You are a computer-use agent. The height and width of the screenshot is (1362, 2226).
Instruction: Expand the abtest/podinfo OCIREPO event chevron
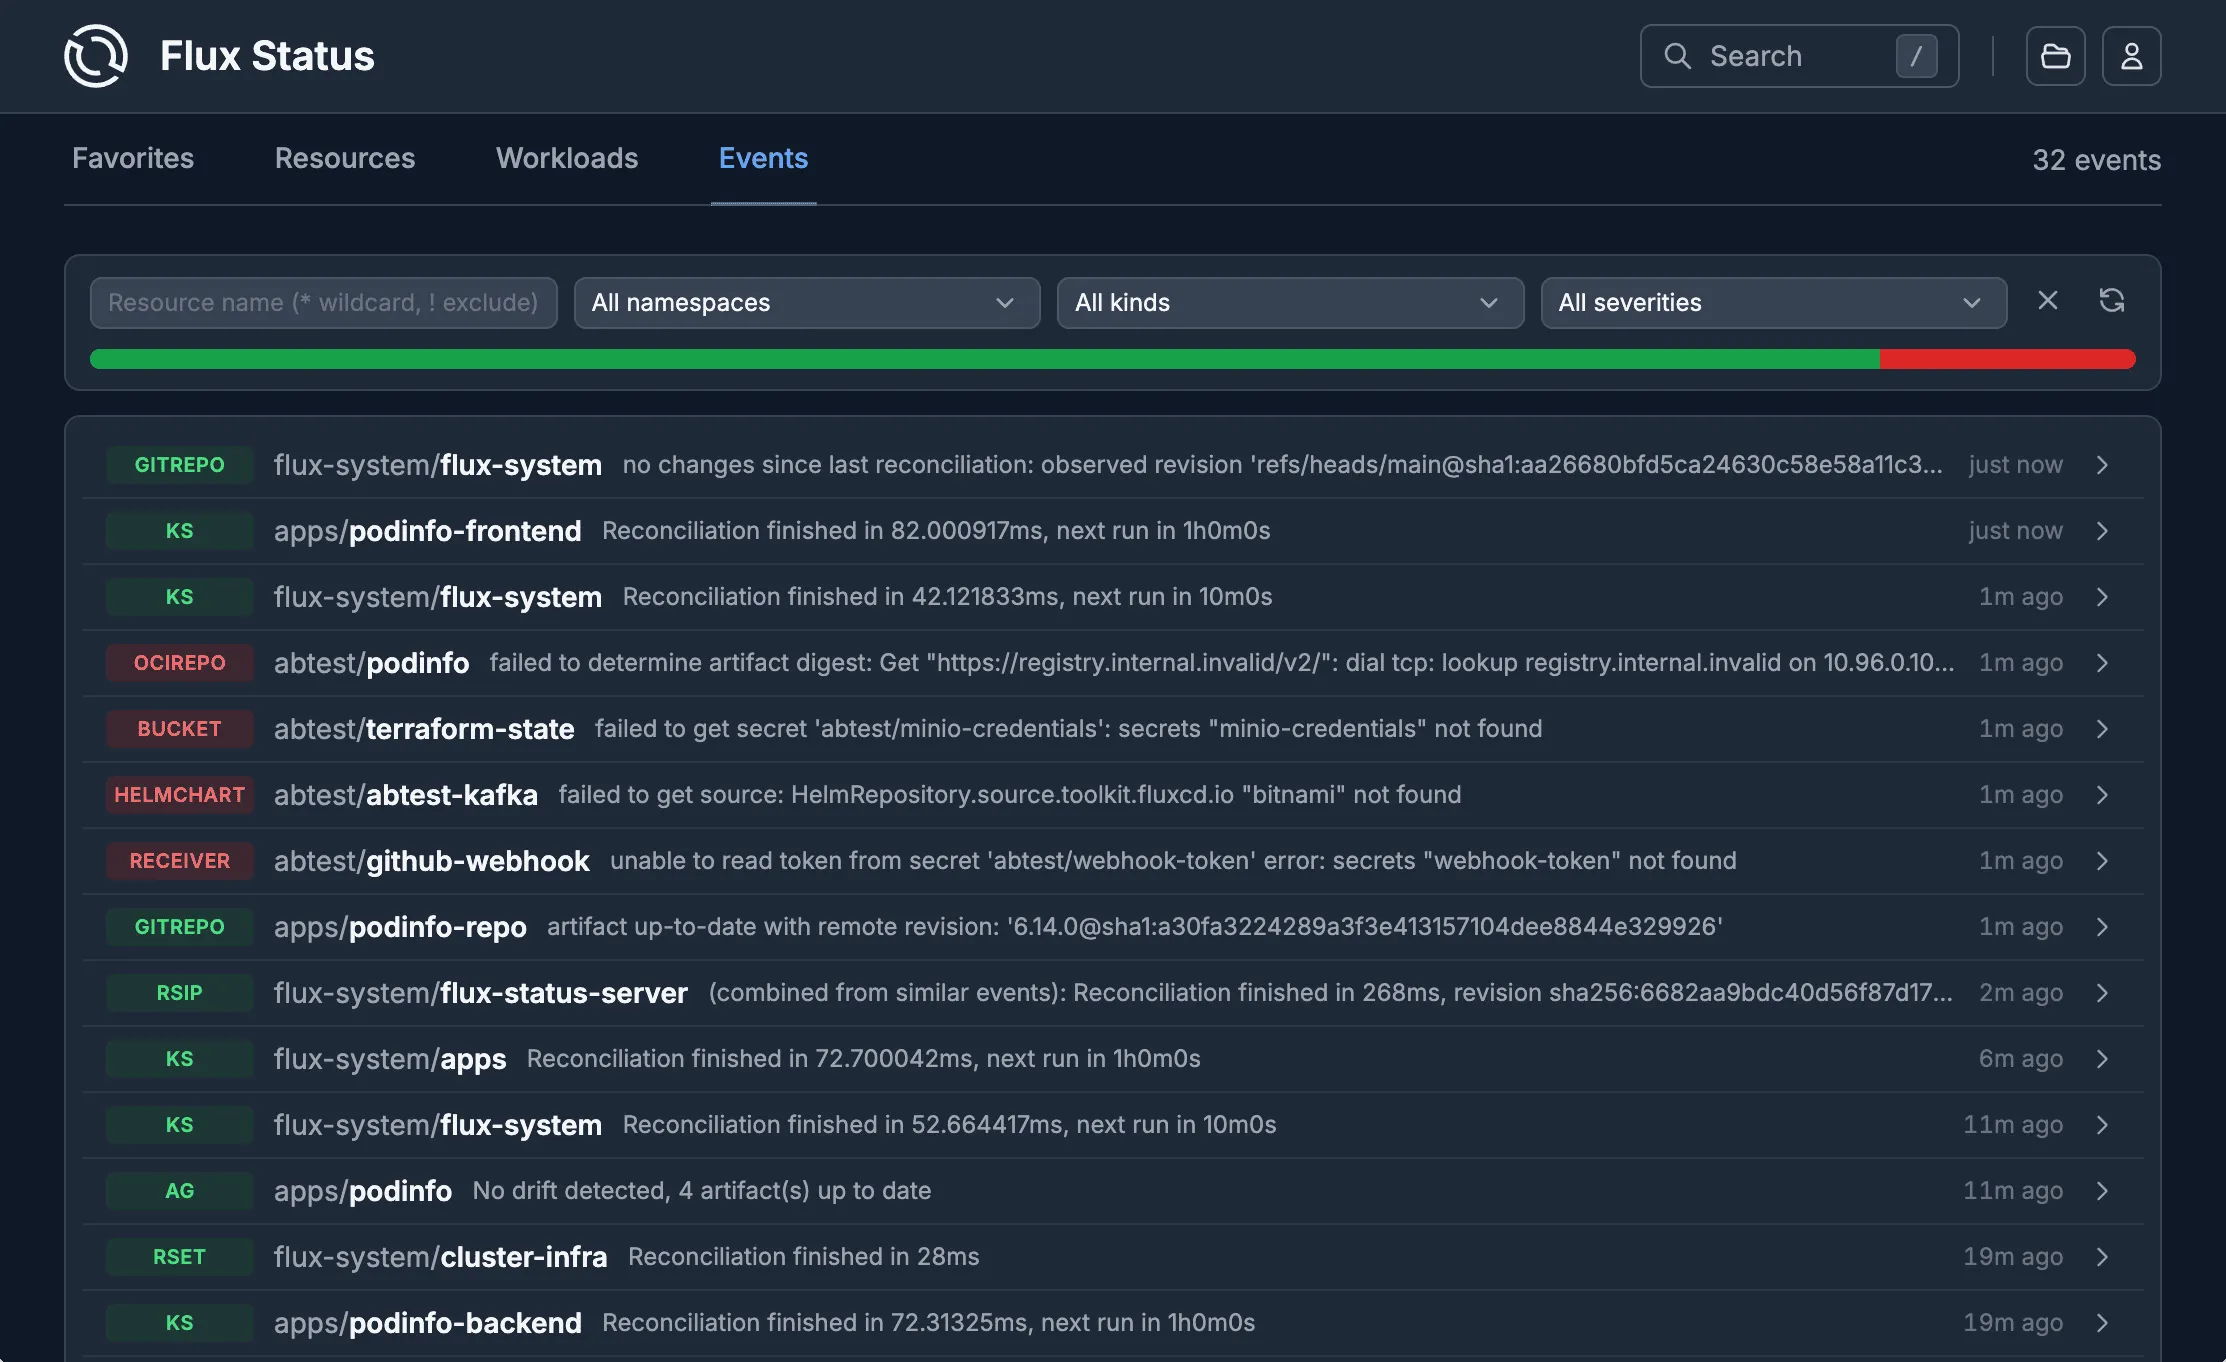coord(2101,663)
